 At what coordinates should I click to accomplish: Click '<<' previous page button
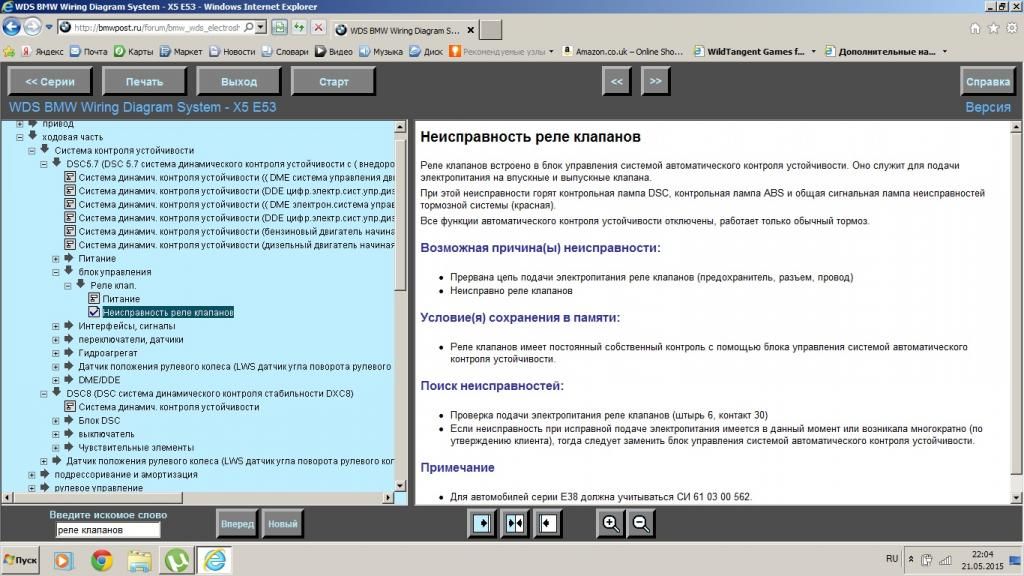616,82
